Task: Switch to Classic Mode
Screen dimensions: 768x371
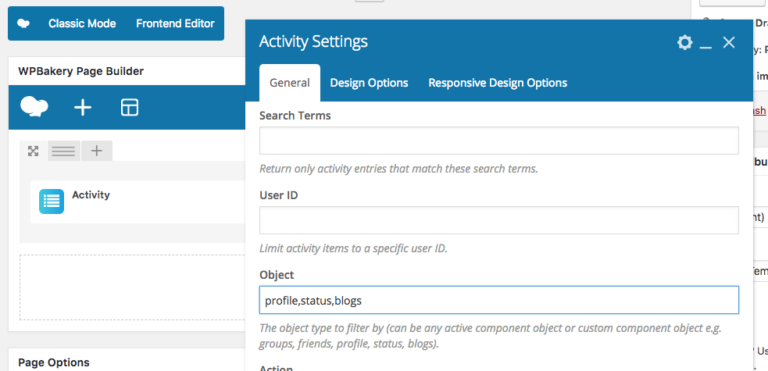Action: [x=82, y=24]
